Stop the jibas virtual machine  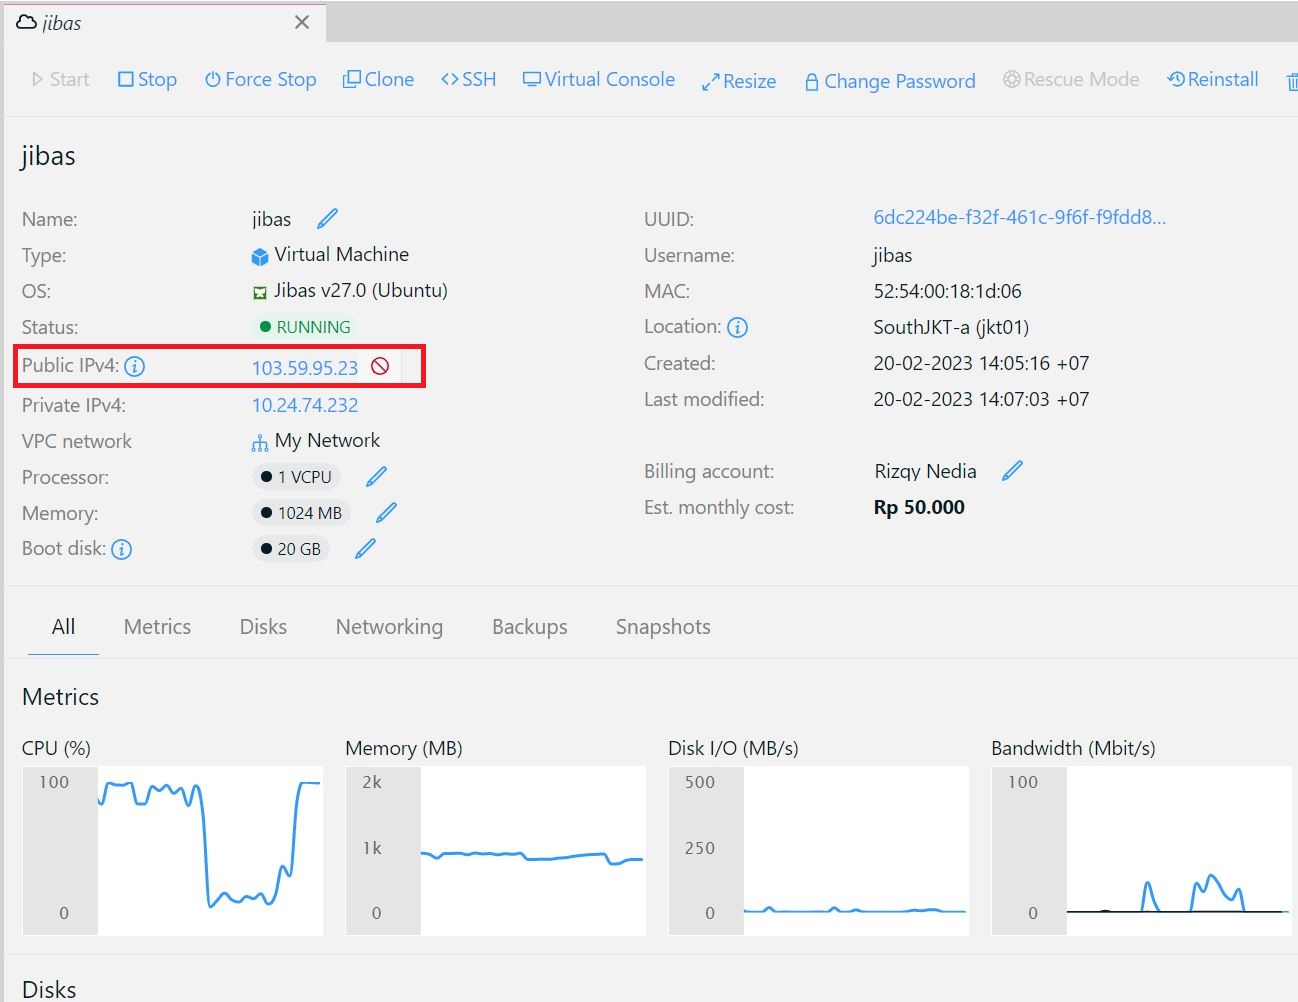(x=147, y=79)
